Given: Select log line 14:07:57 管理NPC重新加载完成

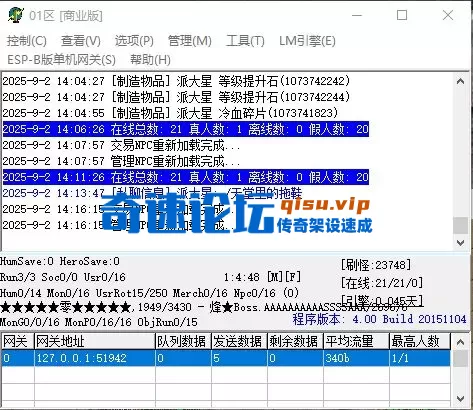Looking at the screenshot, I should tap(121, 161).
